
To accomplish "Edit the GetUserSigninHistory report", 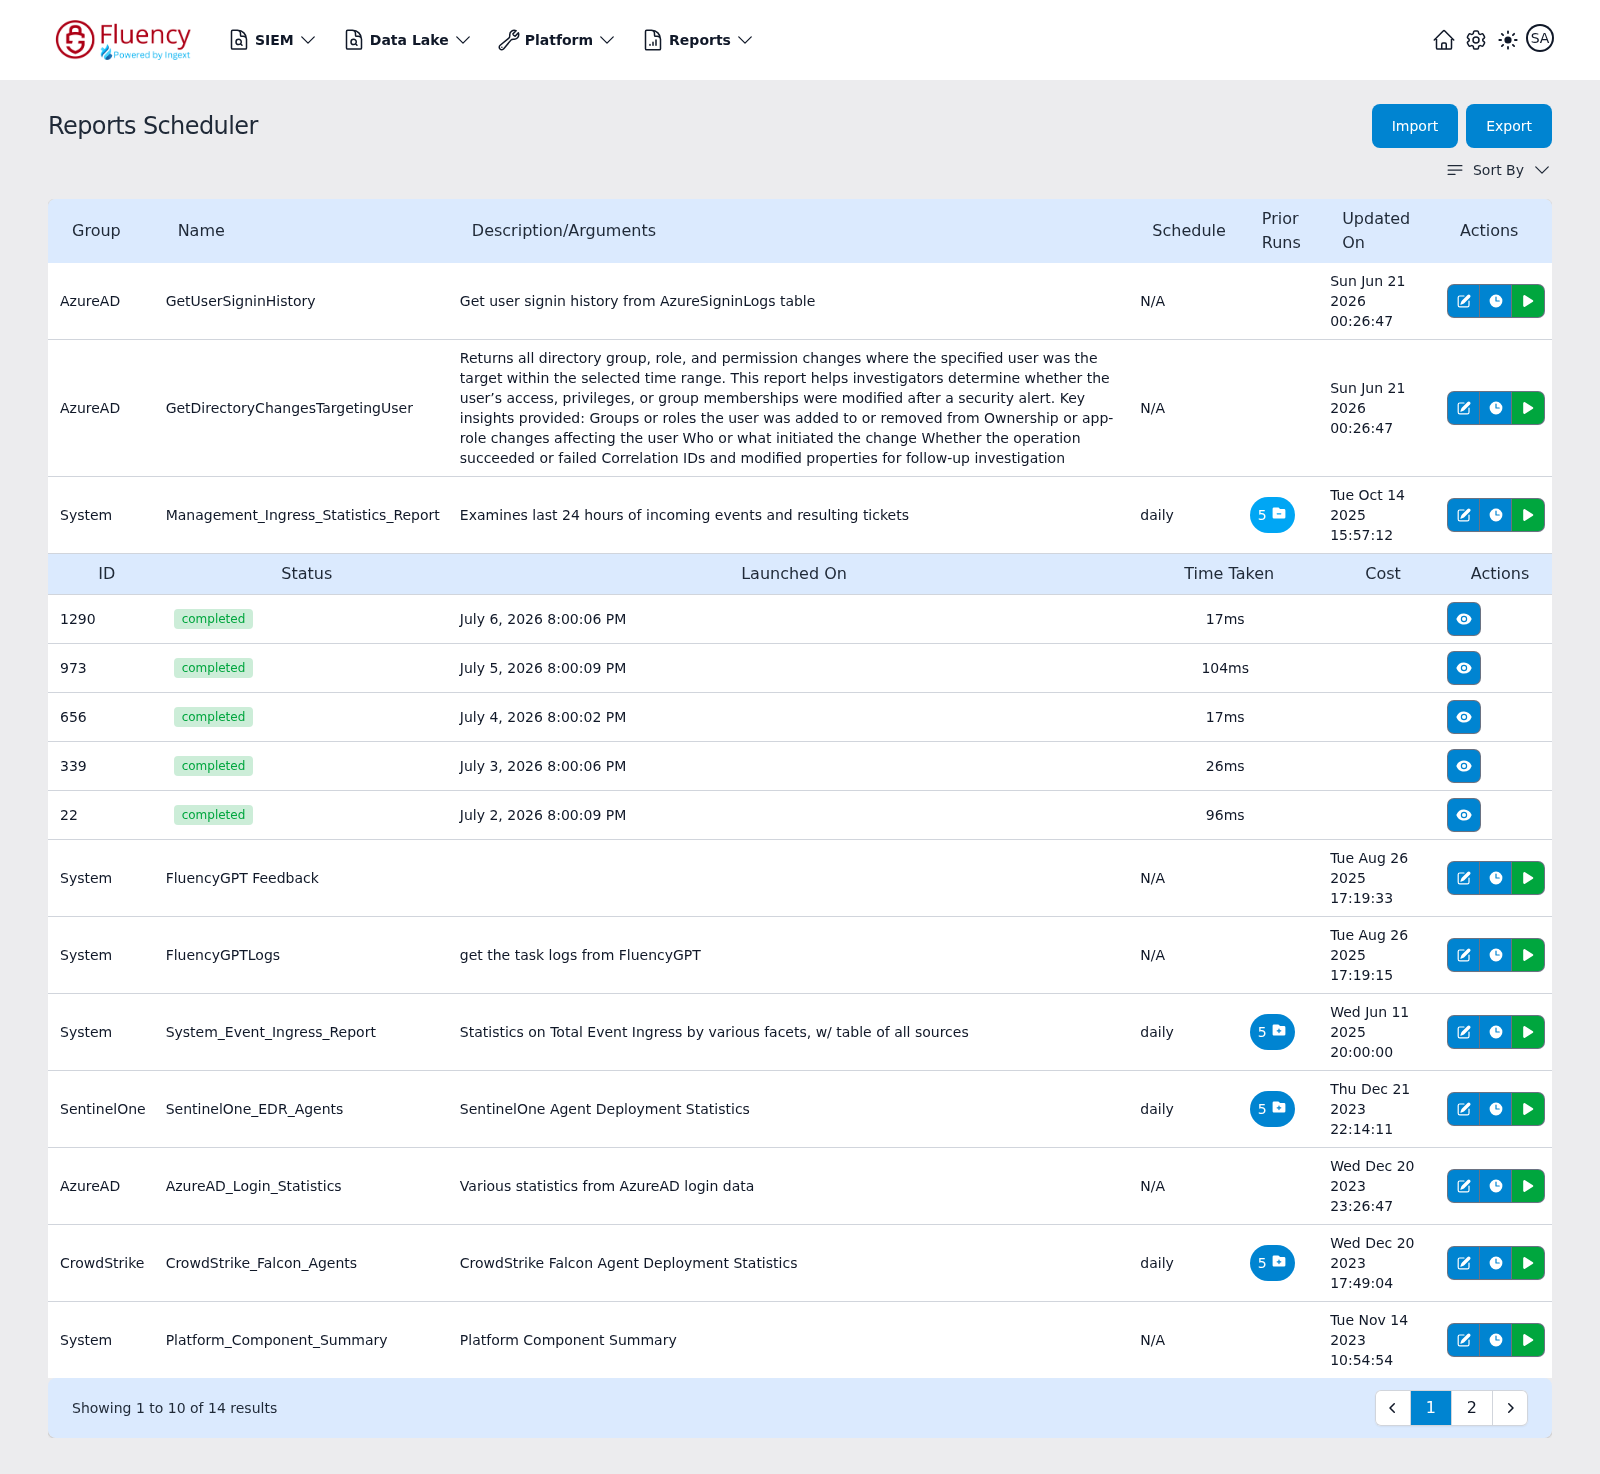I will (x=1463, y=301).
